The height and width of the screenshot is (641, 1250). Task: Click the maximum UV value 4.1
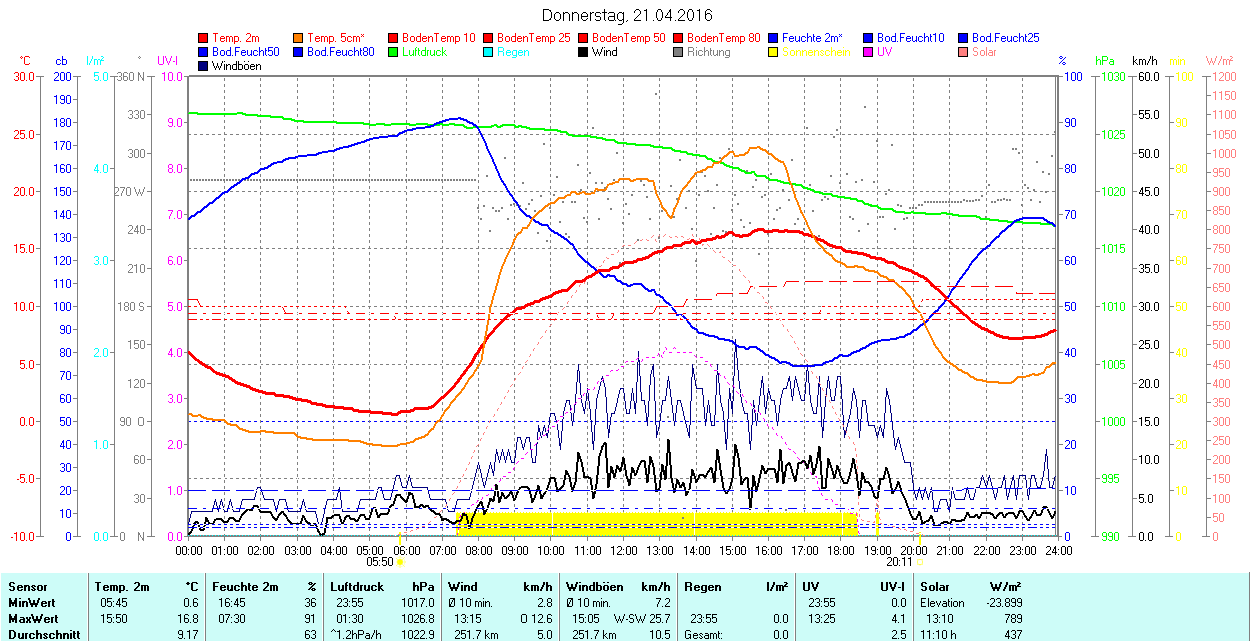[897, 619]
